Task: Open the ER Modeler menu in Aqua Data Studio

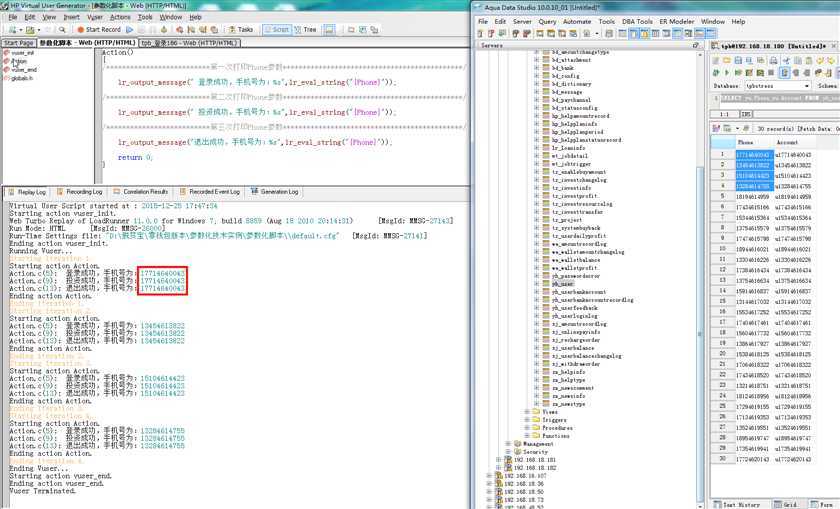Action: pyautogui.click(x=677, y=21)
